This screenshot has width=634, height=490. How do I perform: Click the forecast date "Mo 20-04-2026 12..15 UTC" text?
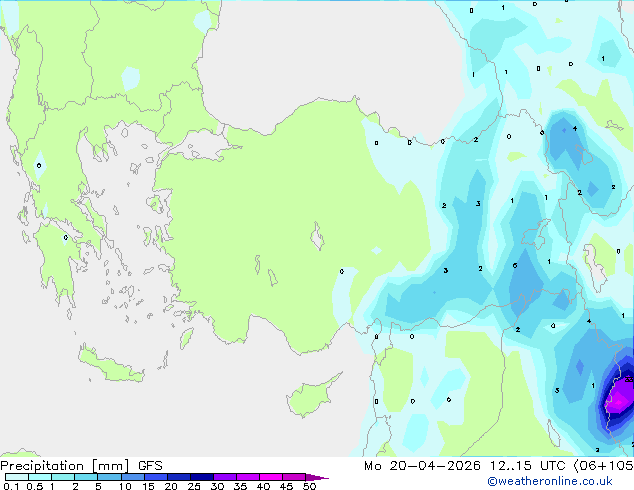pos(465,466)
